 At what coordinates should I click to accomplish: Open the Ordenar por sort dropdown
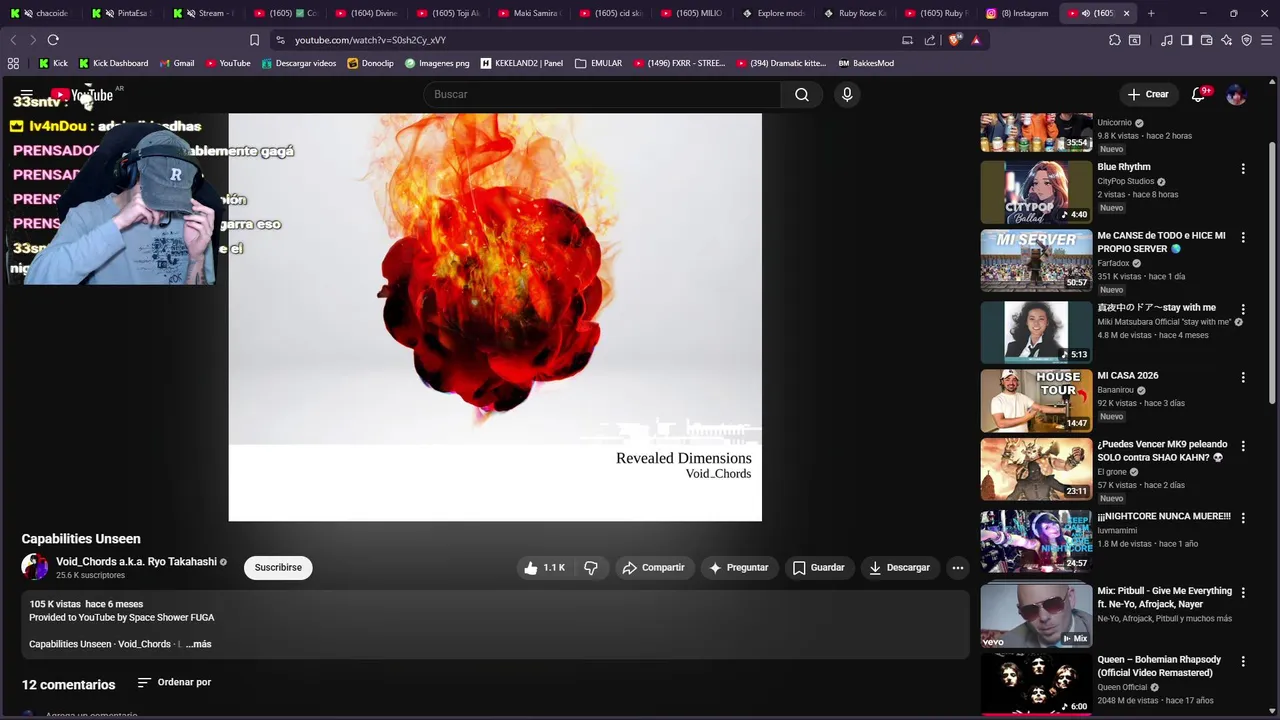point(174,682)
